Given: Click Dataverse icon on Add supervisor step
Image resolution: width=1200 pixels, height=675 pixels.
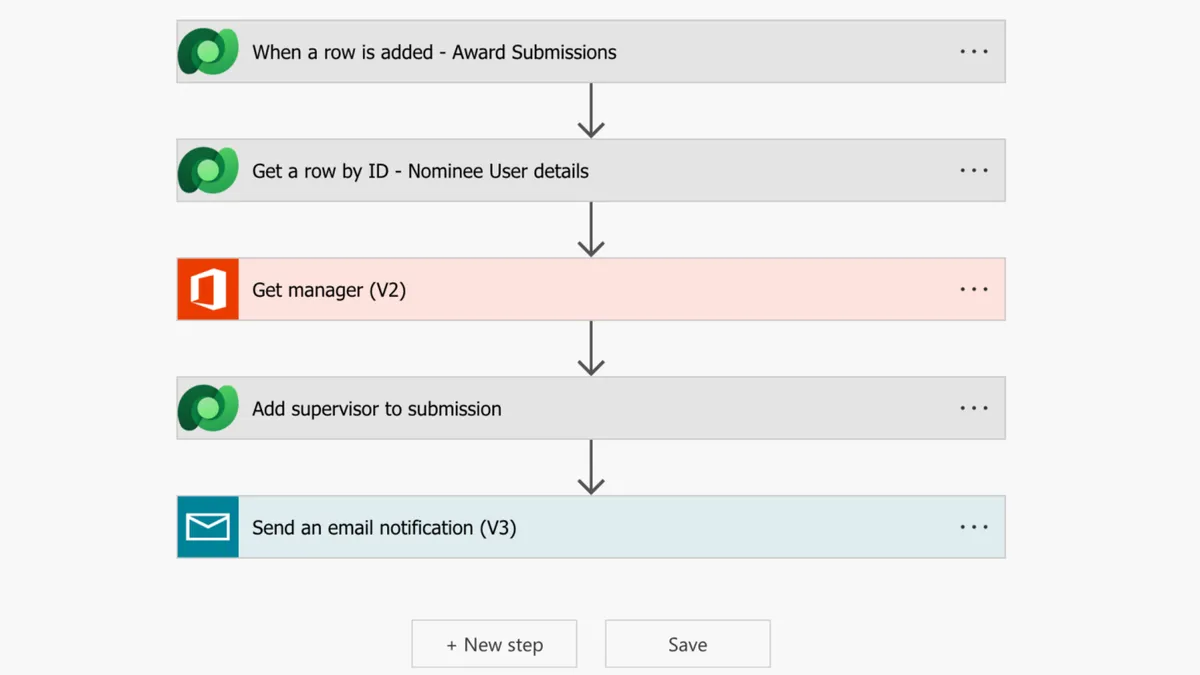Looking at the screenshot, I should tap(208, 408).
